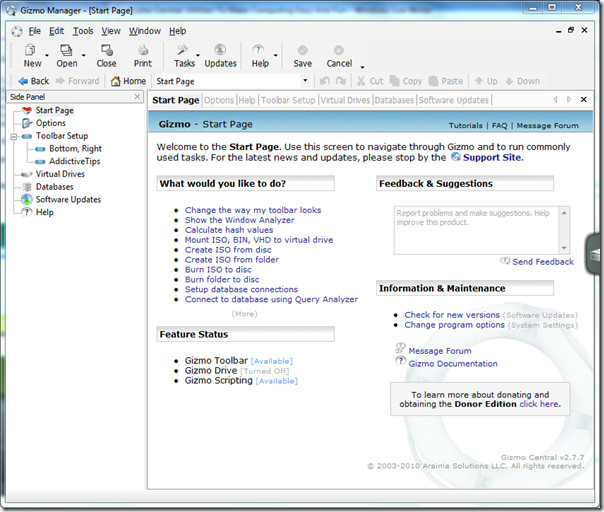
Task: Go Back with the blue arrow
Action: pyautogui.click(x=34, y=81)
